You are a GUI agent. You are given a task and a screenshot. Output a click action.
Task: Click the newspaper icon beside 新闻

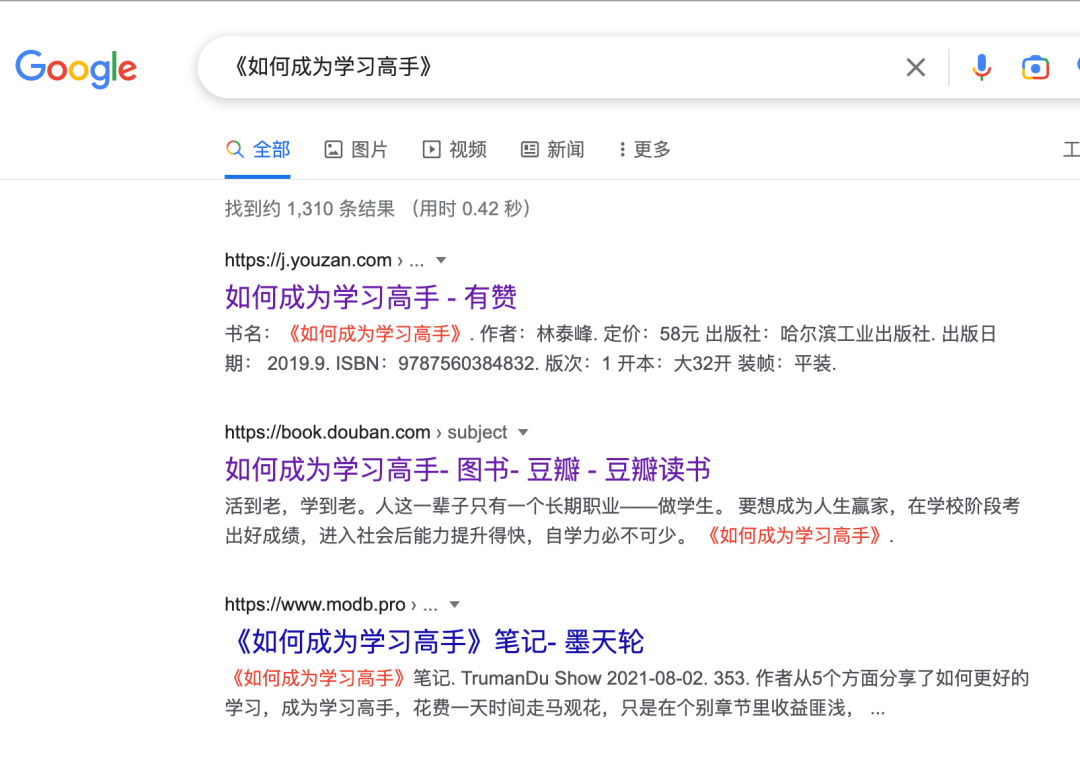pos(530,150)
